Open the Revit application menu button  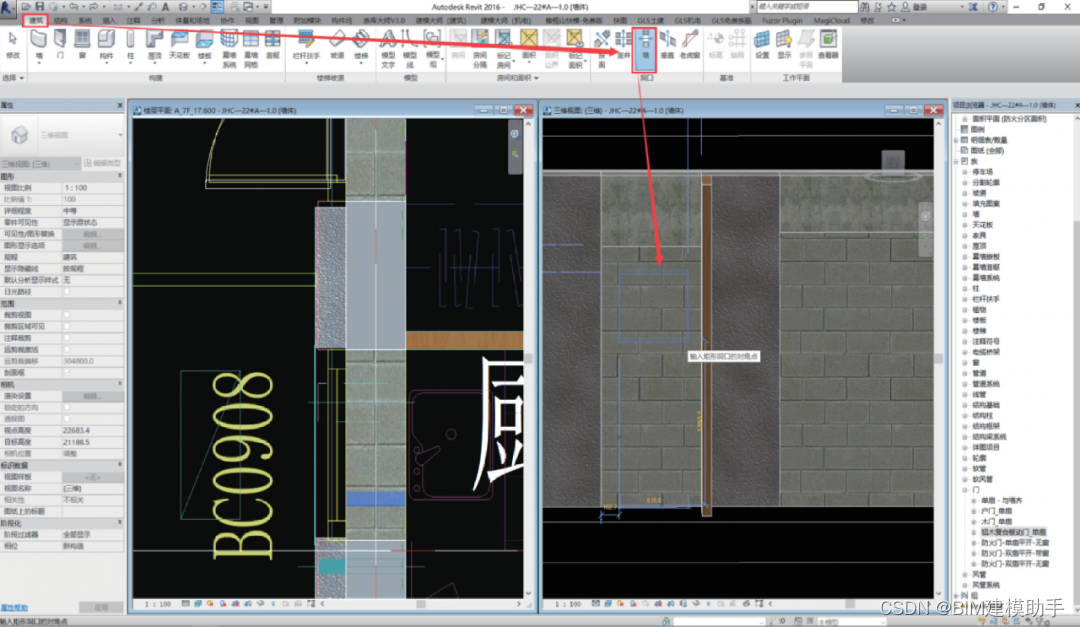pos(8,8)
